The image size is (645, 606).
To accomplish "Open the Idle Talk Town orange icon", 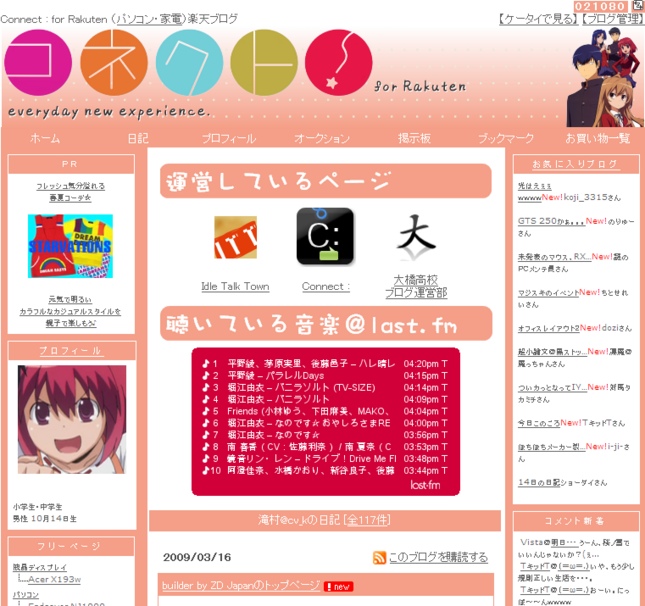I will (x=235, y=237).
